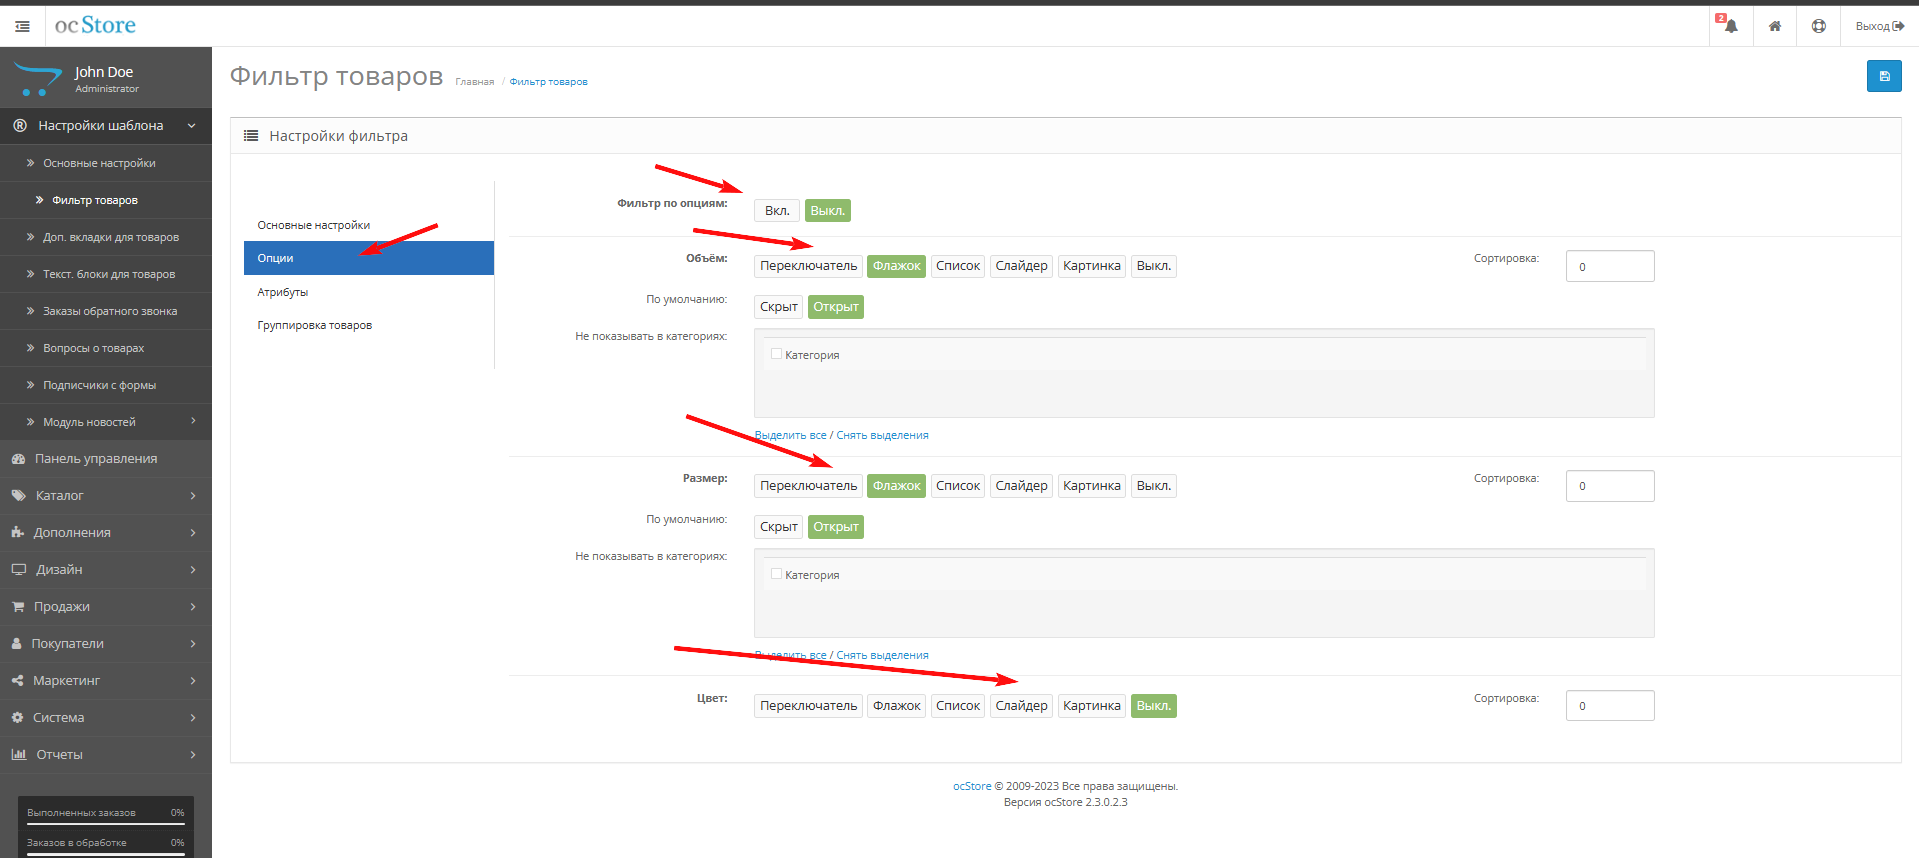Click the Дизайн monitor icon
Image resolution: width=1919 pixels, height=858 pixels.
(x=18, y=570)
